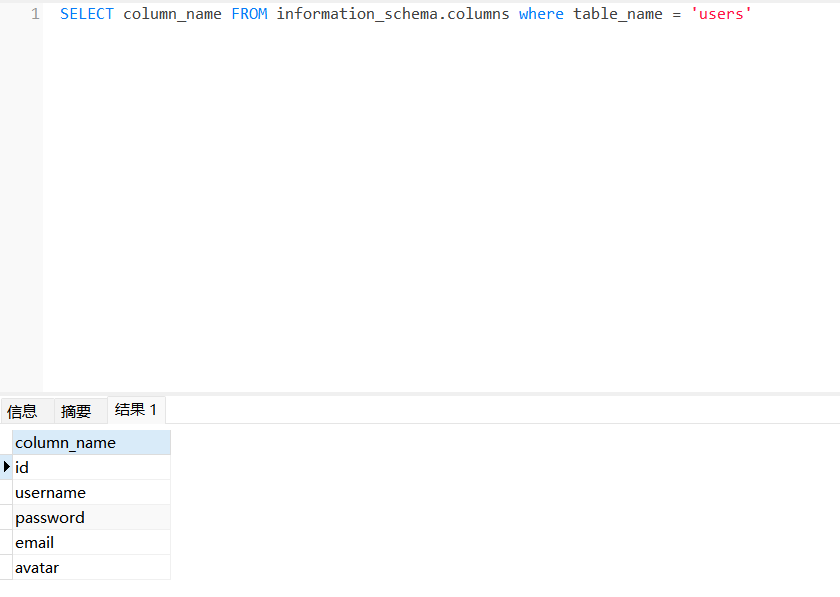Place cursor on the where keyword
This screenshot has width=840, height=597.
(x=541, y=14)
